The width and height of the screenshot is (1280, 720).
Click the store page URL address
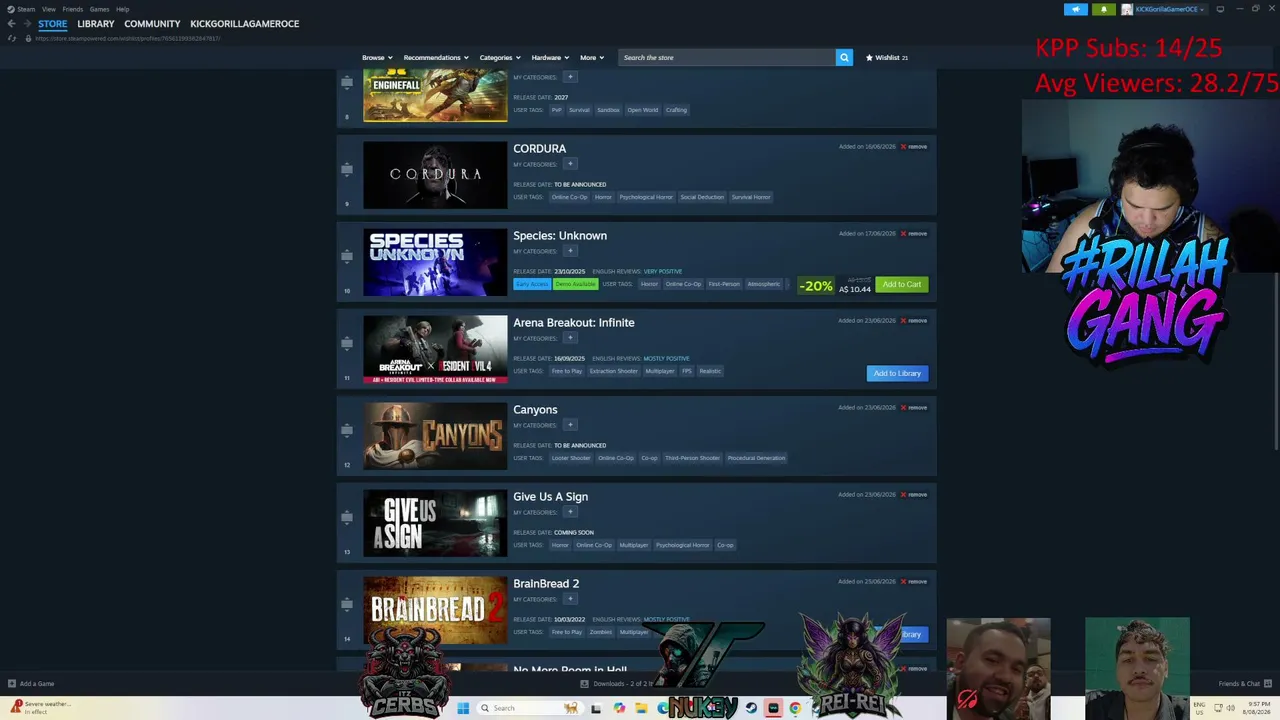pos(128,39)
